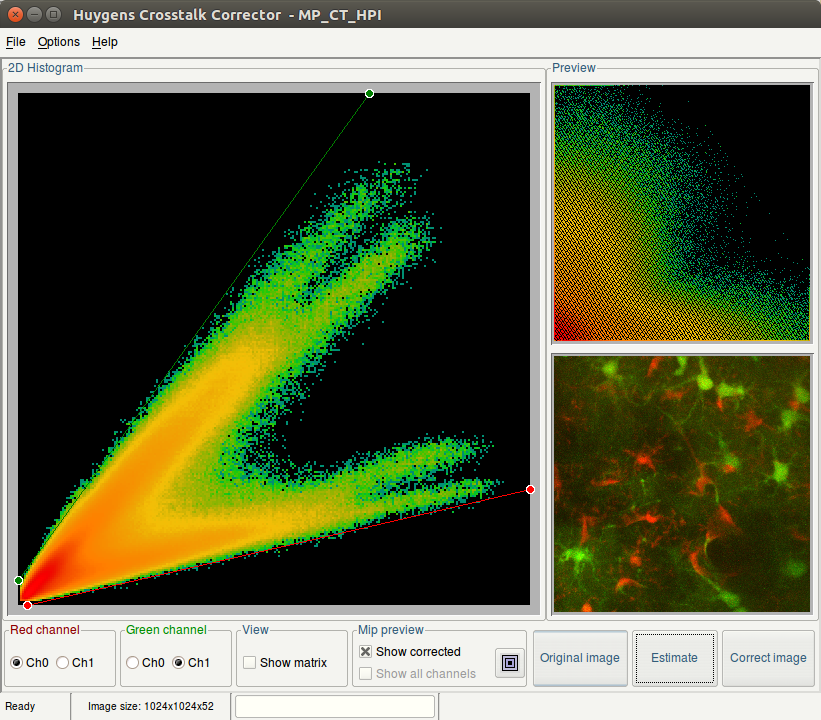The width and height of the screenshot is (821, 720).
Task: Open the Help menu
Action: click(105, 42)
